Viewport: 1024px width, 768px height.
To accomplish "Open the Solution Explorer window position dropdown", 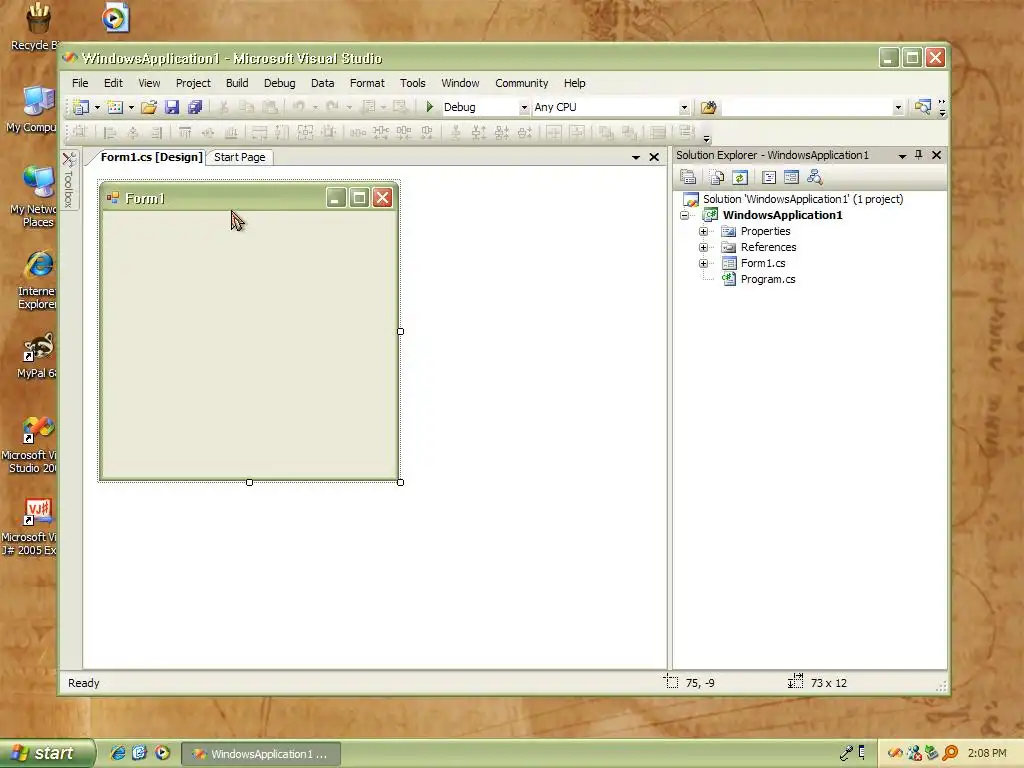I will (902, 155).
